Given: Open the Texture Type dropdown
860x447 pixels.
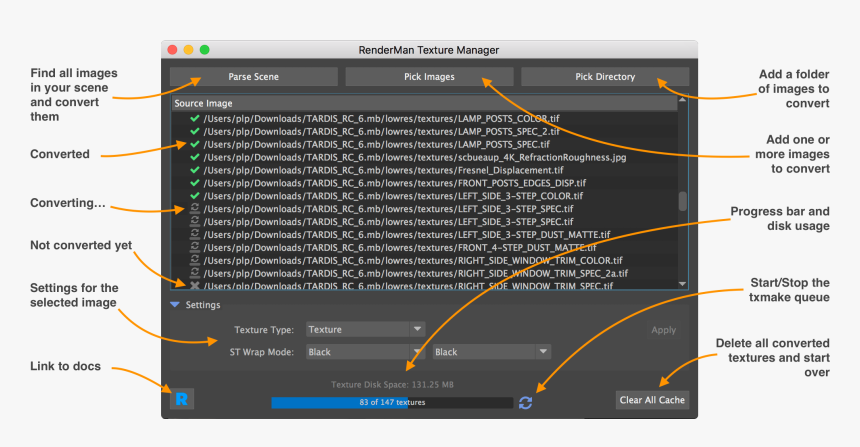Looking at the screenshot, I should point(365,329).
